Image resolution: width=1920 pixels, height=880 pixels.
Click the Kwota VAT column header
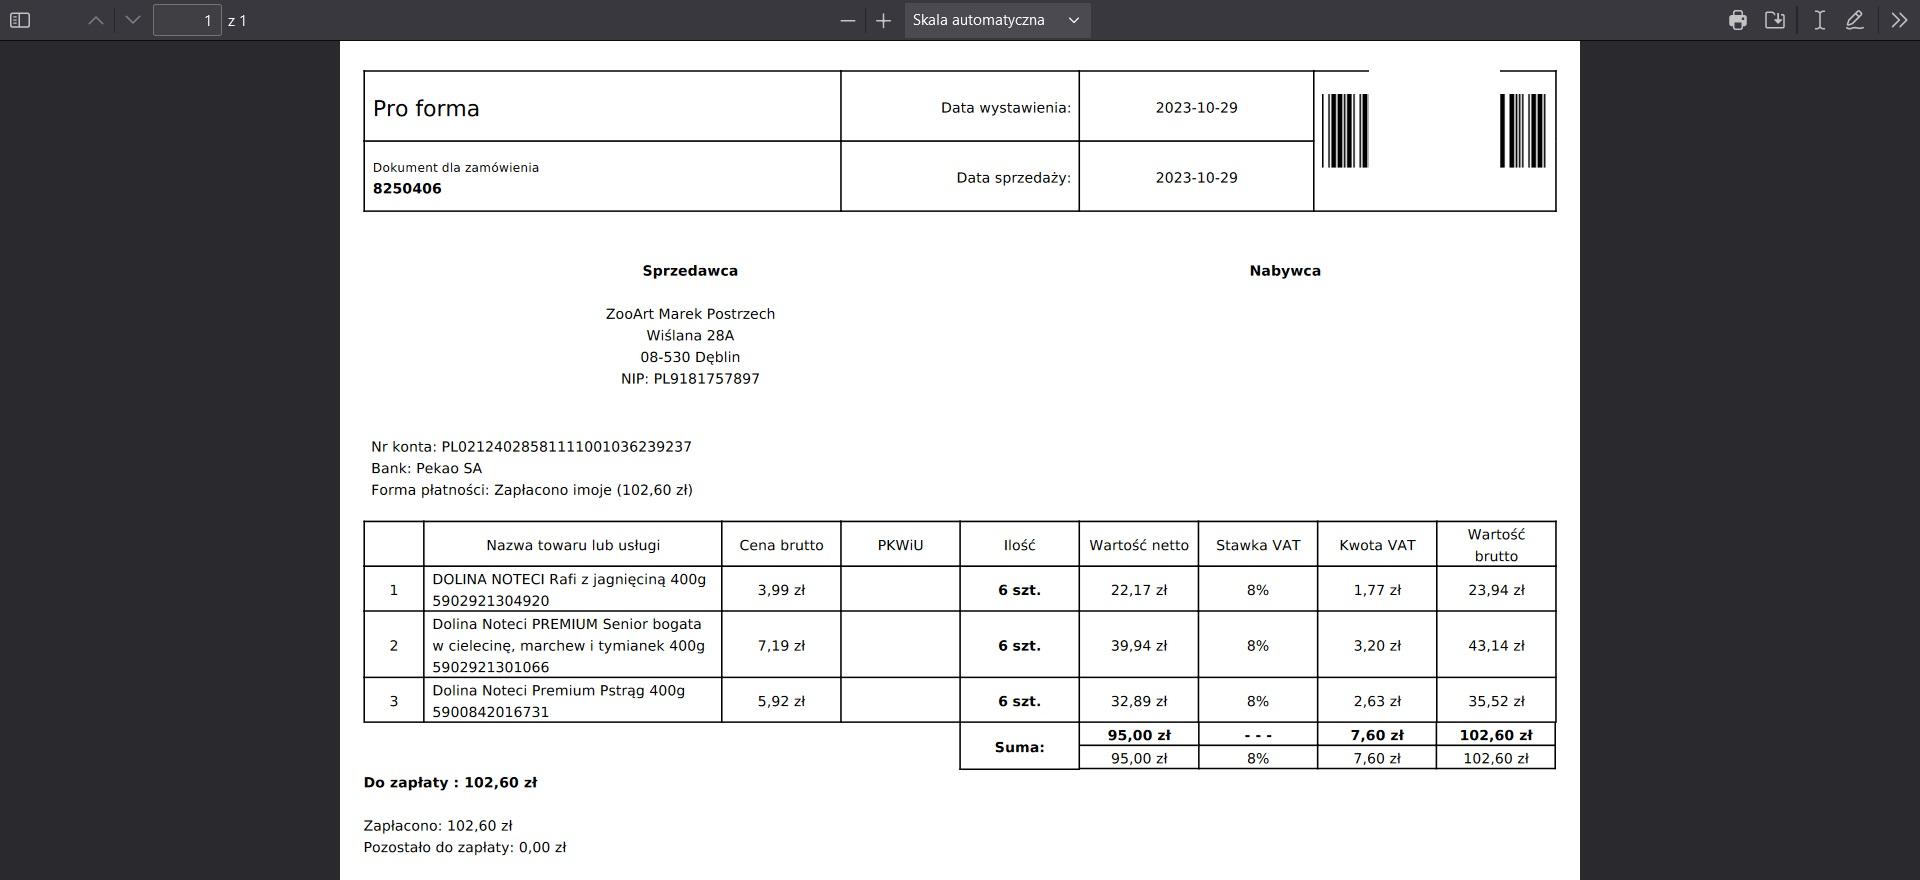coord(1377,545)
